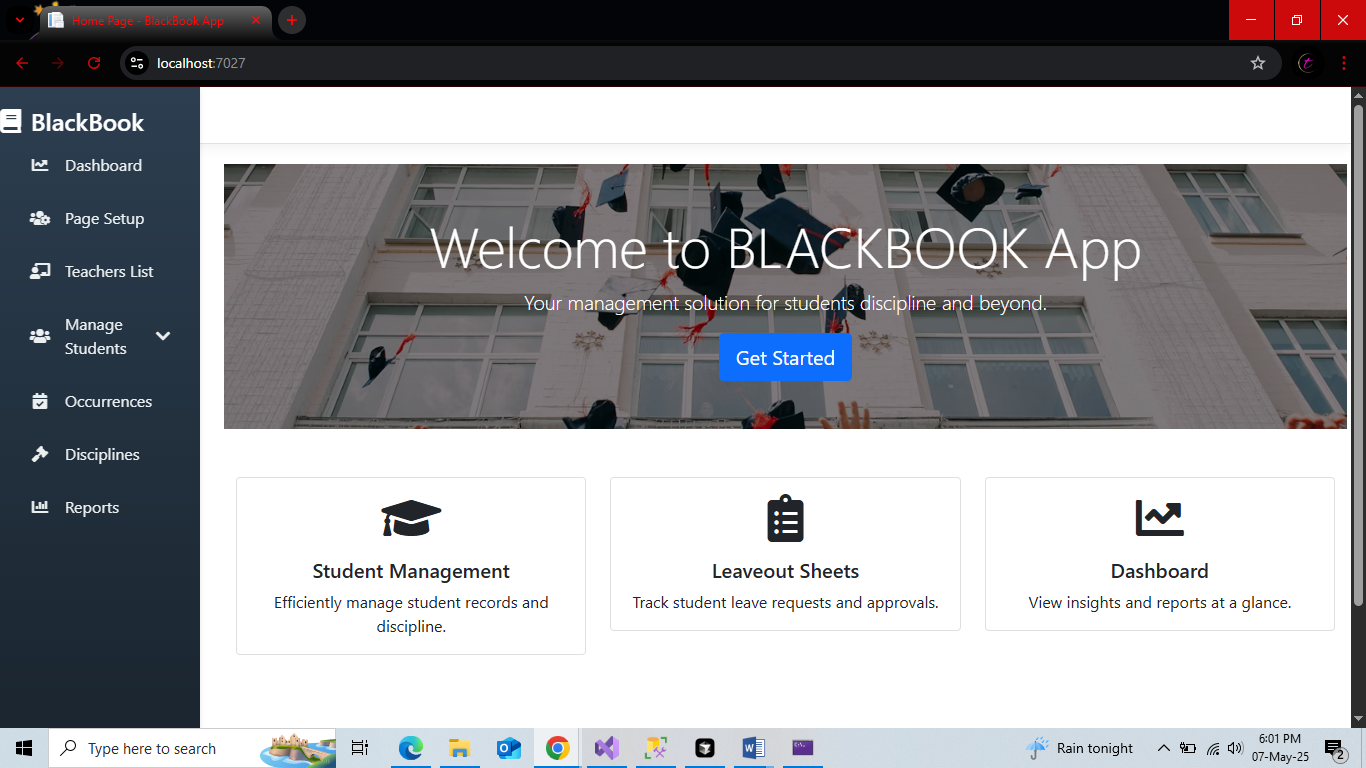Open a new browser tab
The image size is (1366, 768).
291,20
